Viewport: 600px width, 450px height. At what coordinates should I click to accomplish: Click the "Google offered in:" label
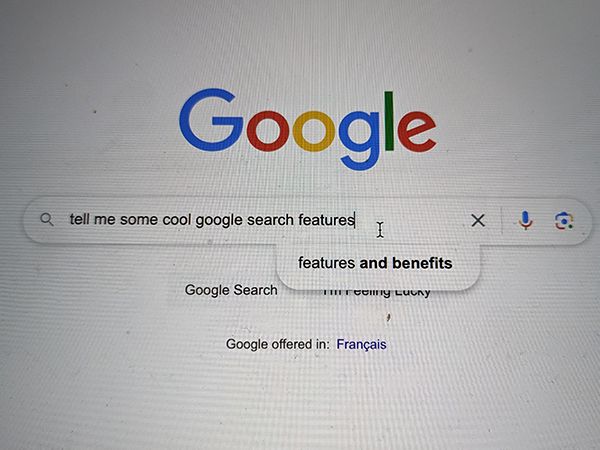click(x=277, y=344)
